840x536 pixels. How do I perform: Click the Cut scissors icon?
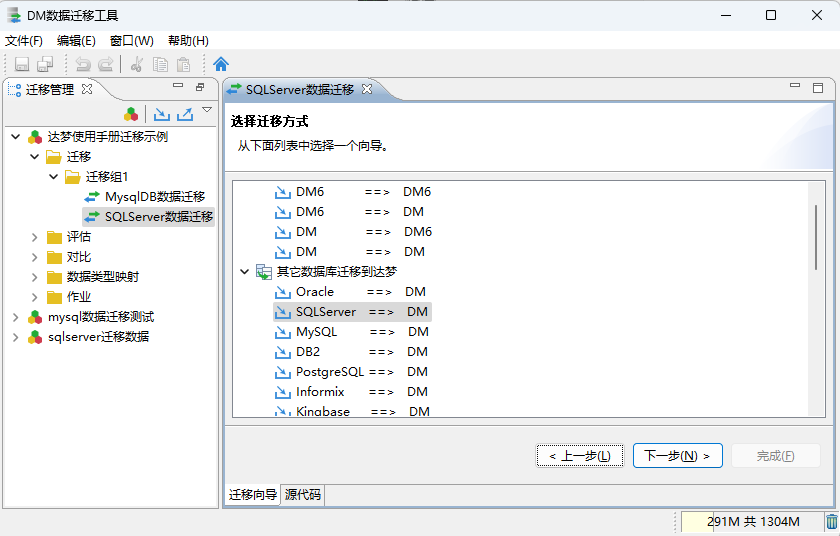point(137,64)
